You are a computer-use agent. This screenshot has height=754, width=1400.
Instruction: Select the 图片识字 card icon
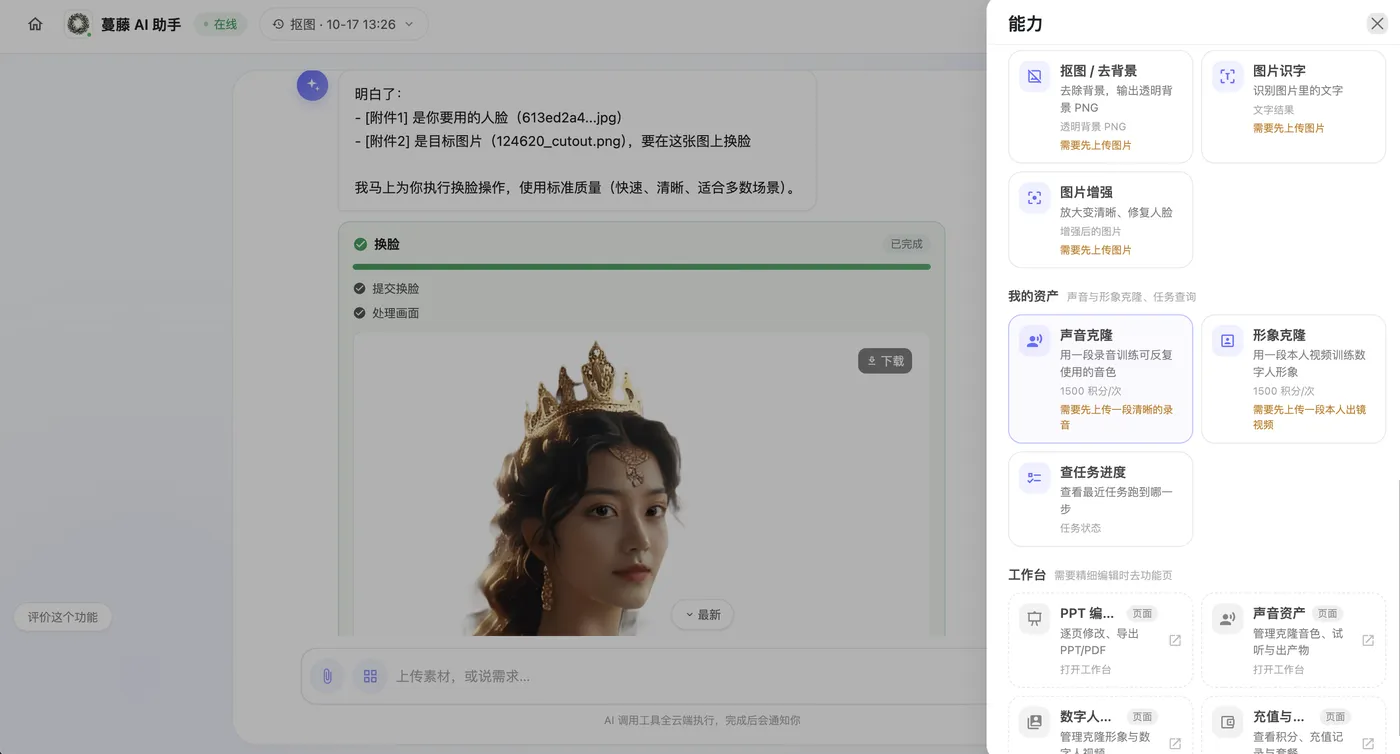[1228, 76]
